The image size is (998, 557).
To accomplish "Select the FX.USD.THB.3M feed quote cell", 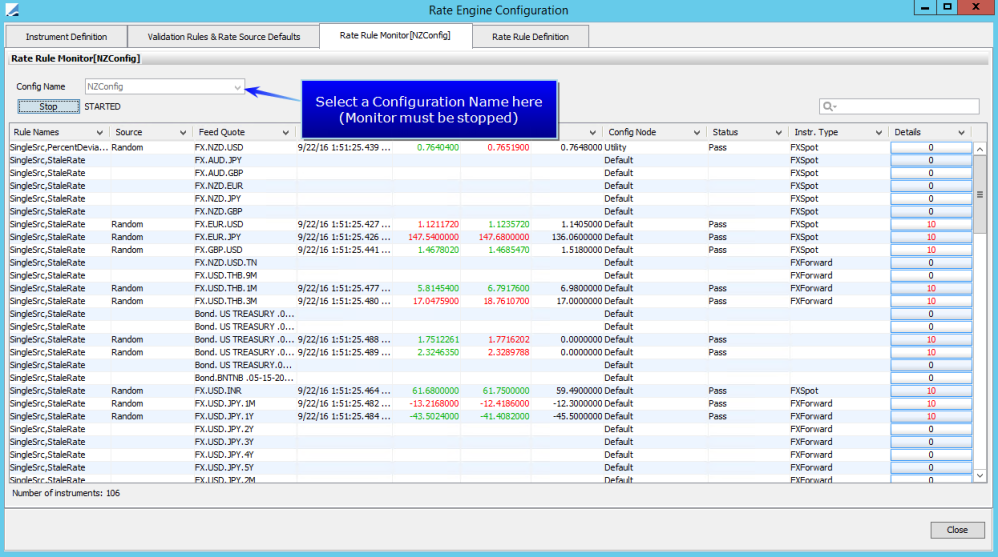I will pyautogui.click(x=244, y=301).
